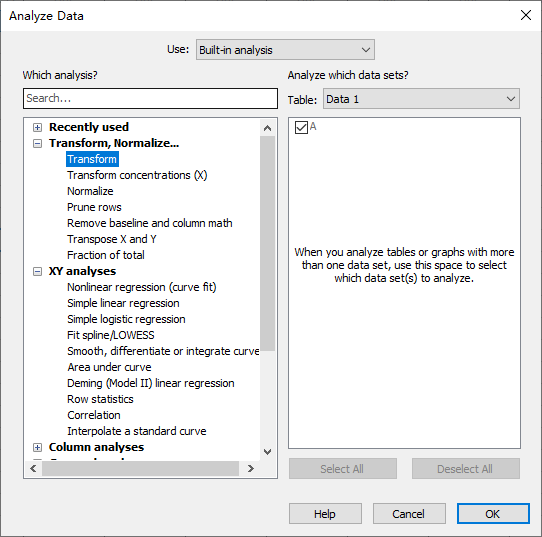Open the Use built-in analysis dropdown

click(285, 50)
